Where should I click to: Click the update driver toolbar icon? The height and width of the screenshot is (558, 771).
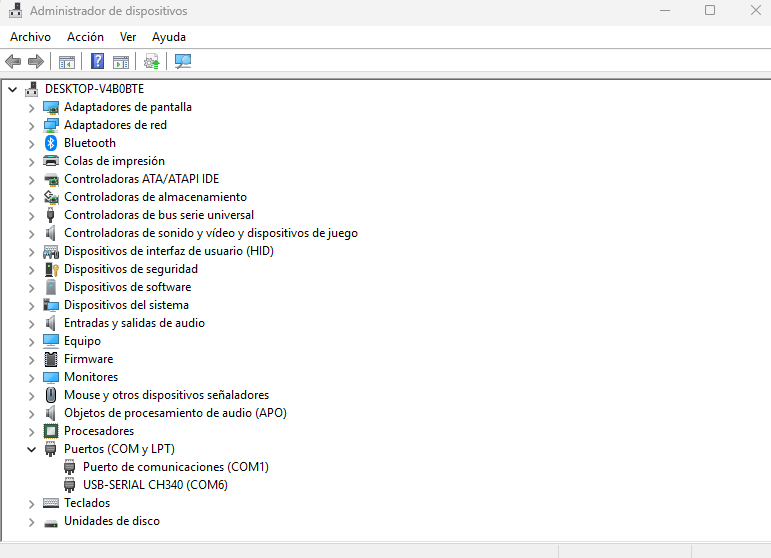(151, 61)
